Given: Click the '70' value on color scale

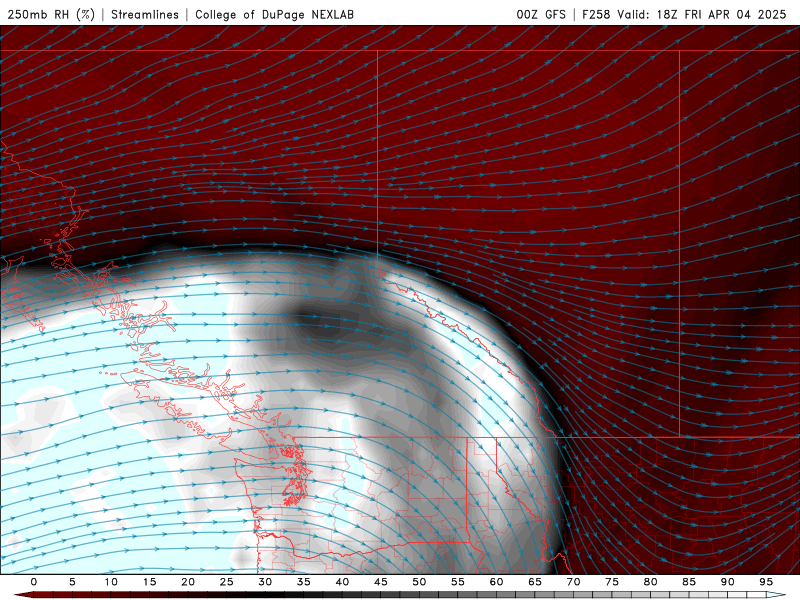Looking at the screenshot, I should (573, 582).
